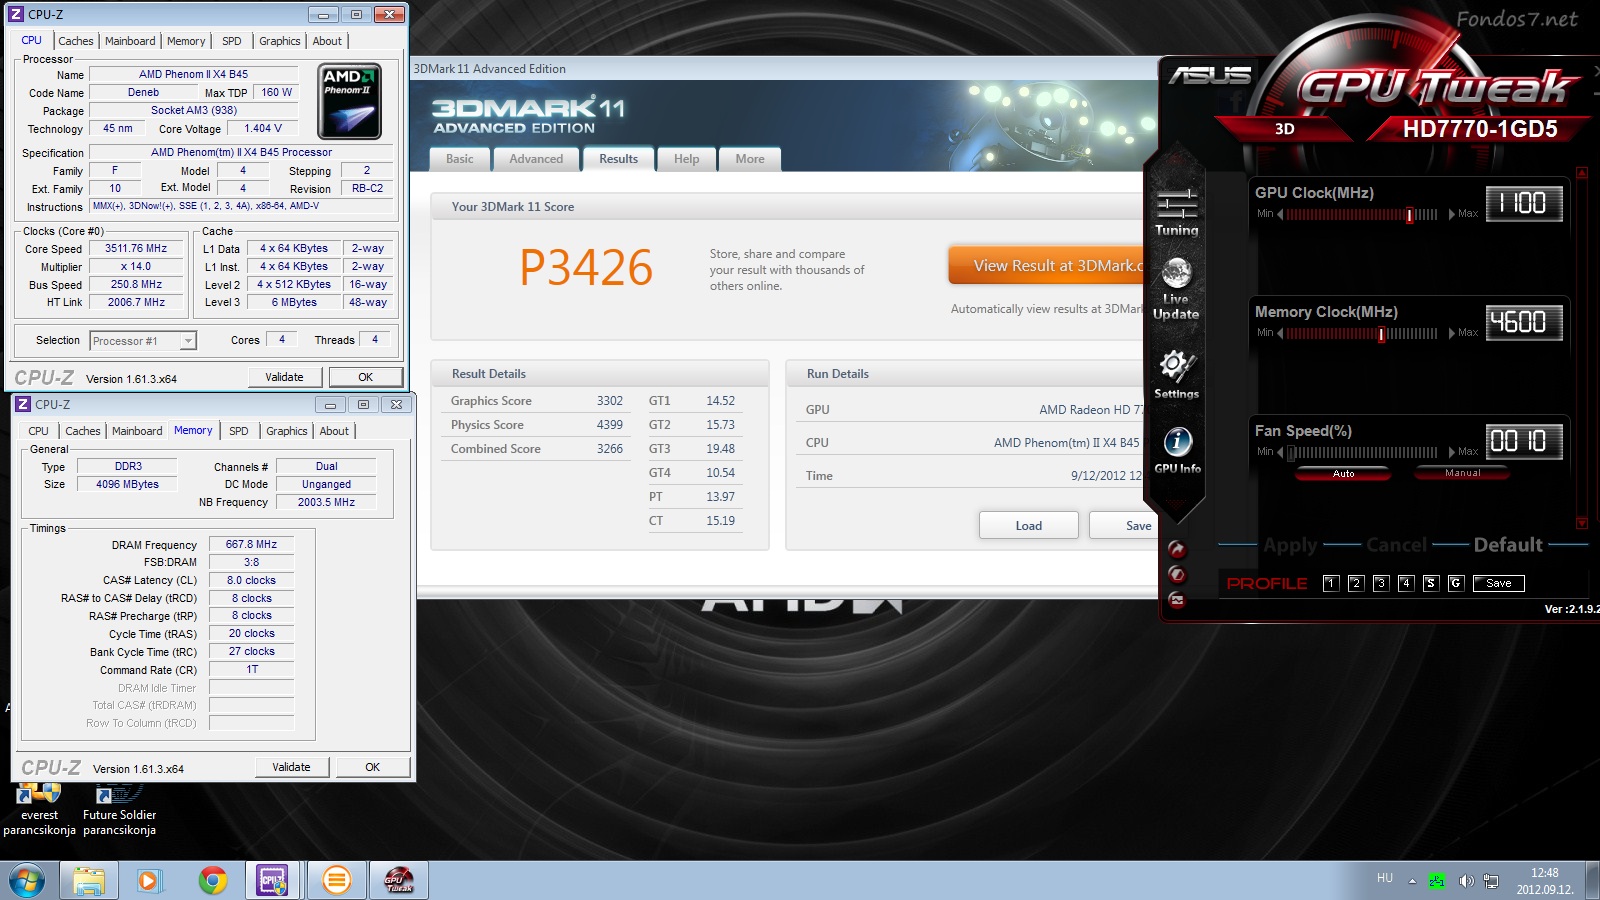The height and width of the screenshot is (900, 1600).
Task: Open the GPU Tweak taskbar icon
Action: pos(399,880)
